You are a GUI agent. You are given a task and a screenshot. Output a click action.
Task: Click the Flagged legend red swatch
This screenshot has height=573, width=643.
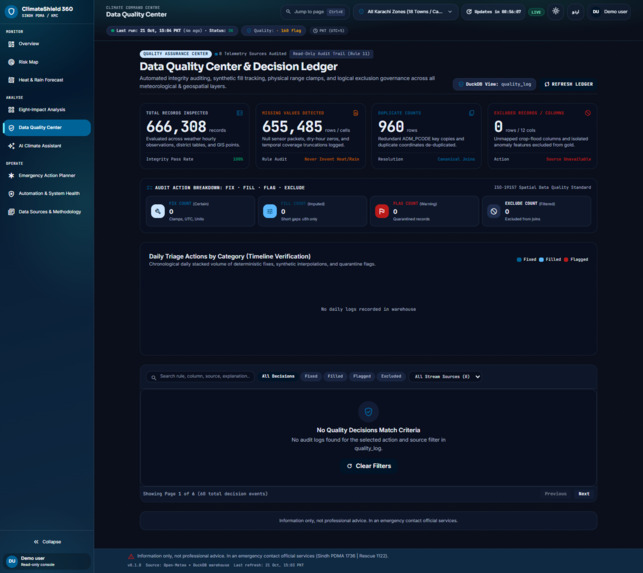click(x=566, y=260)
